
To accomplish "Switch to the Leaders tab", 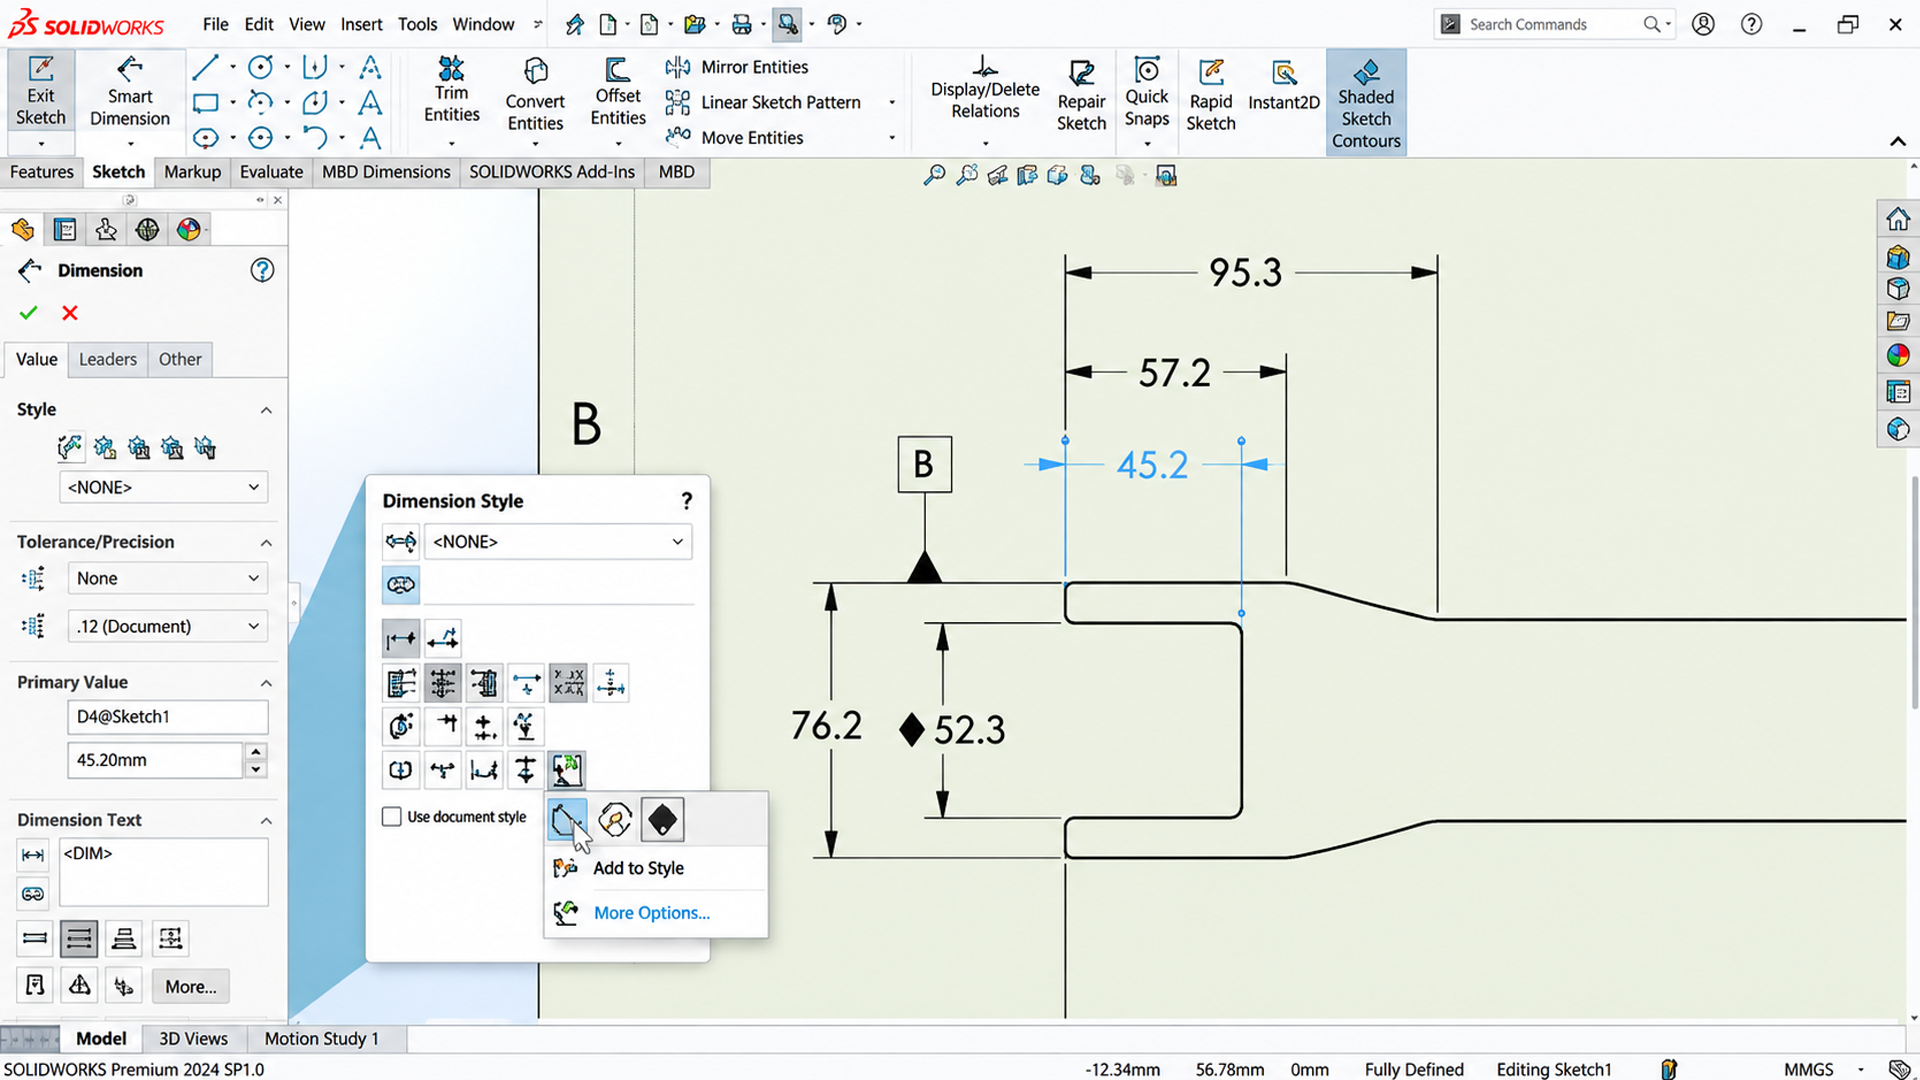I will [x=108, y=359].
